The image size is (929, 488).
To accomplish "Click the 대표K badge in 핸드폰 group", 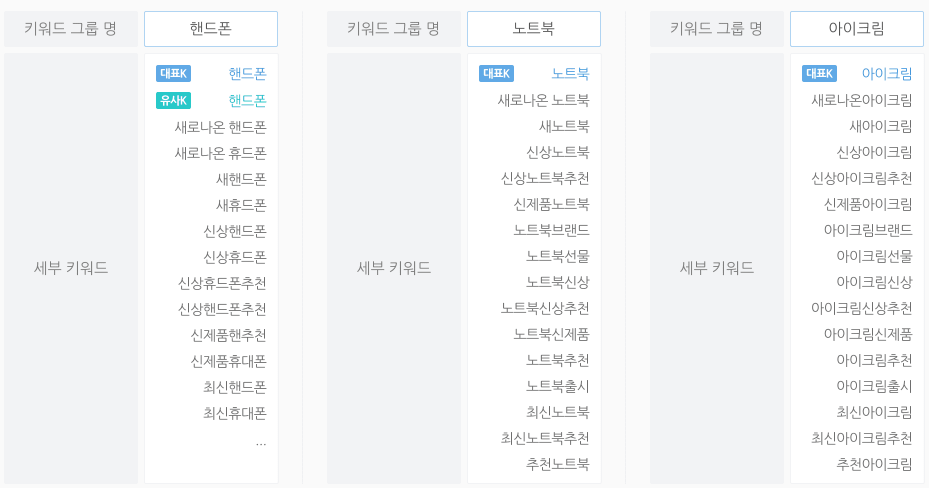I will pyautogui.click(x=173, y=73).
